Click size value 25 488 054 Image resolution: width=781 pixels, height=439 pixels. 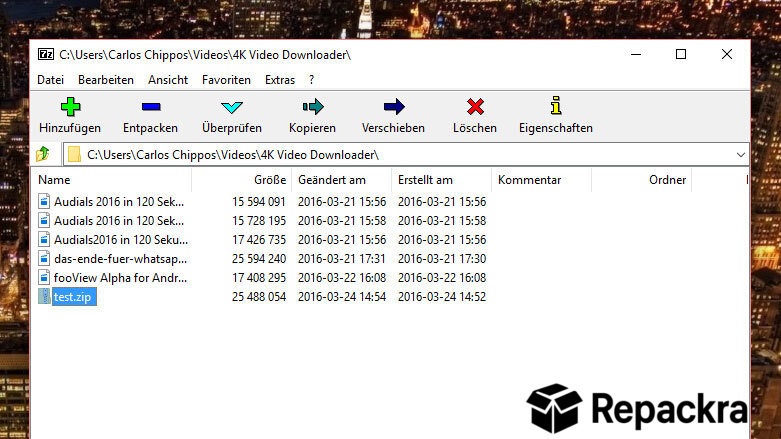click(259, 297)
